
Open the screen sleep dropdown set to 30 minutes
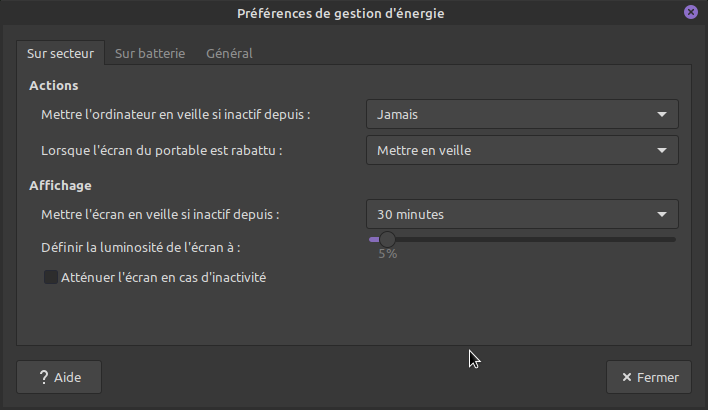521,214
